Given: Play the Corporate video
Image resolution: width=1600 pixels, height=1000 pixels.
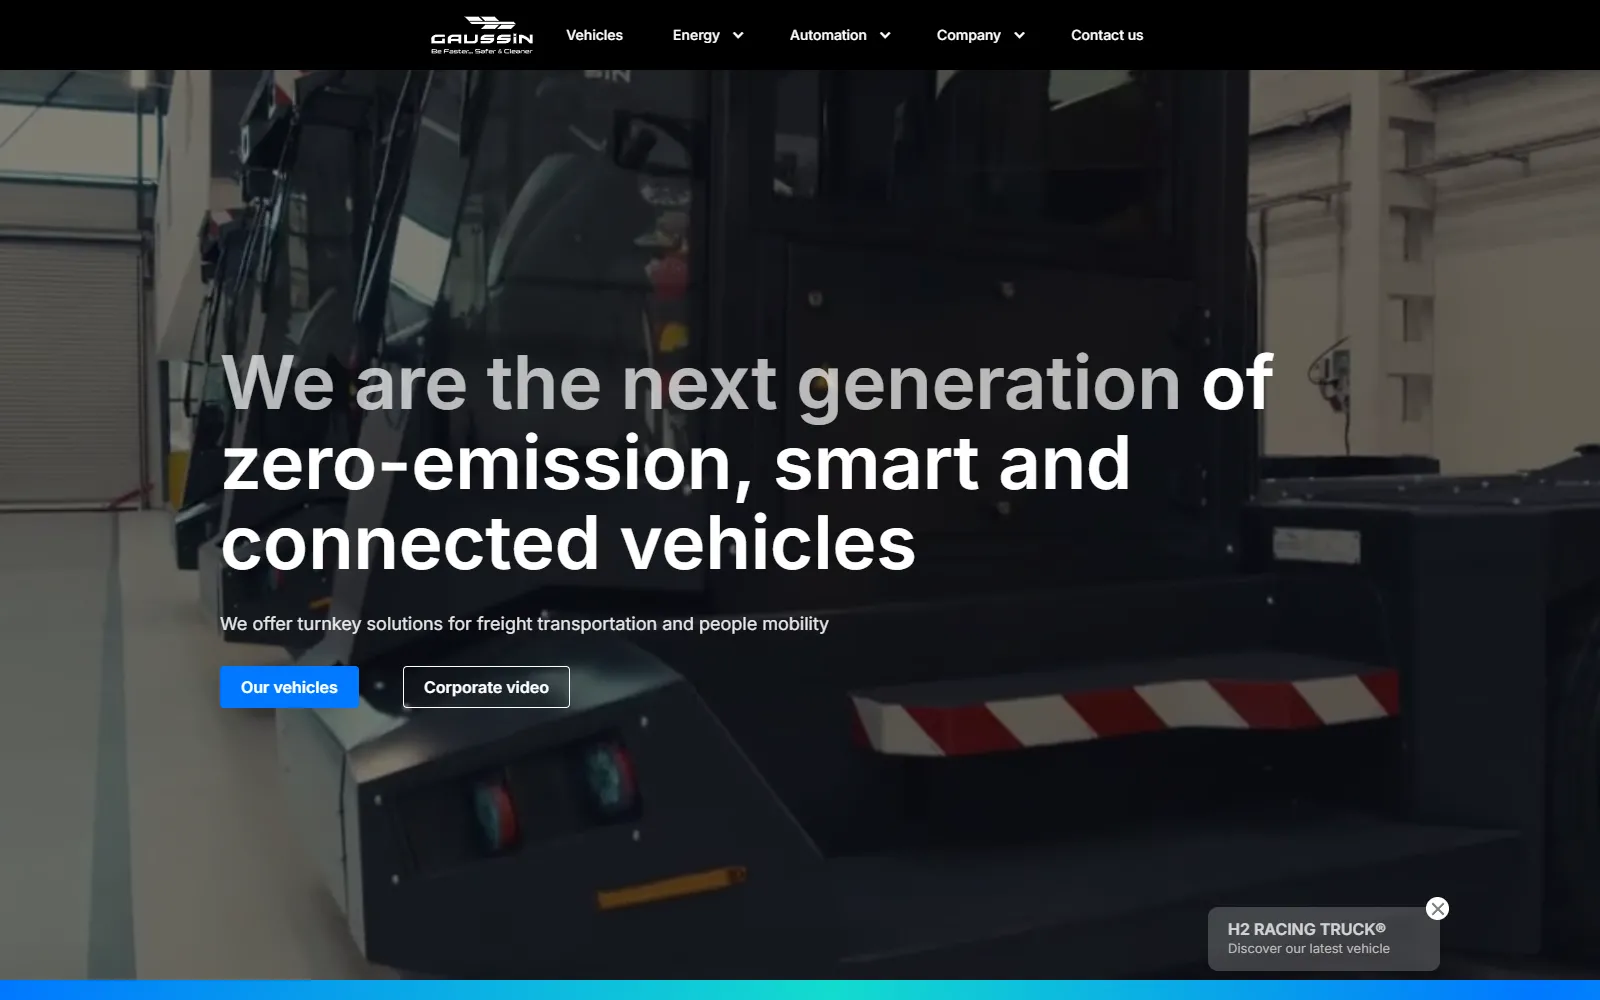Looking at the screenshot, I should coord(486,687).
